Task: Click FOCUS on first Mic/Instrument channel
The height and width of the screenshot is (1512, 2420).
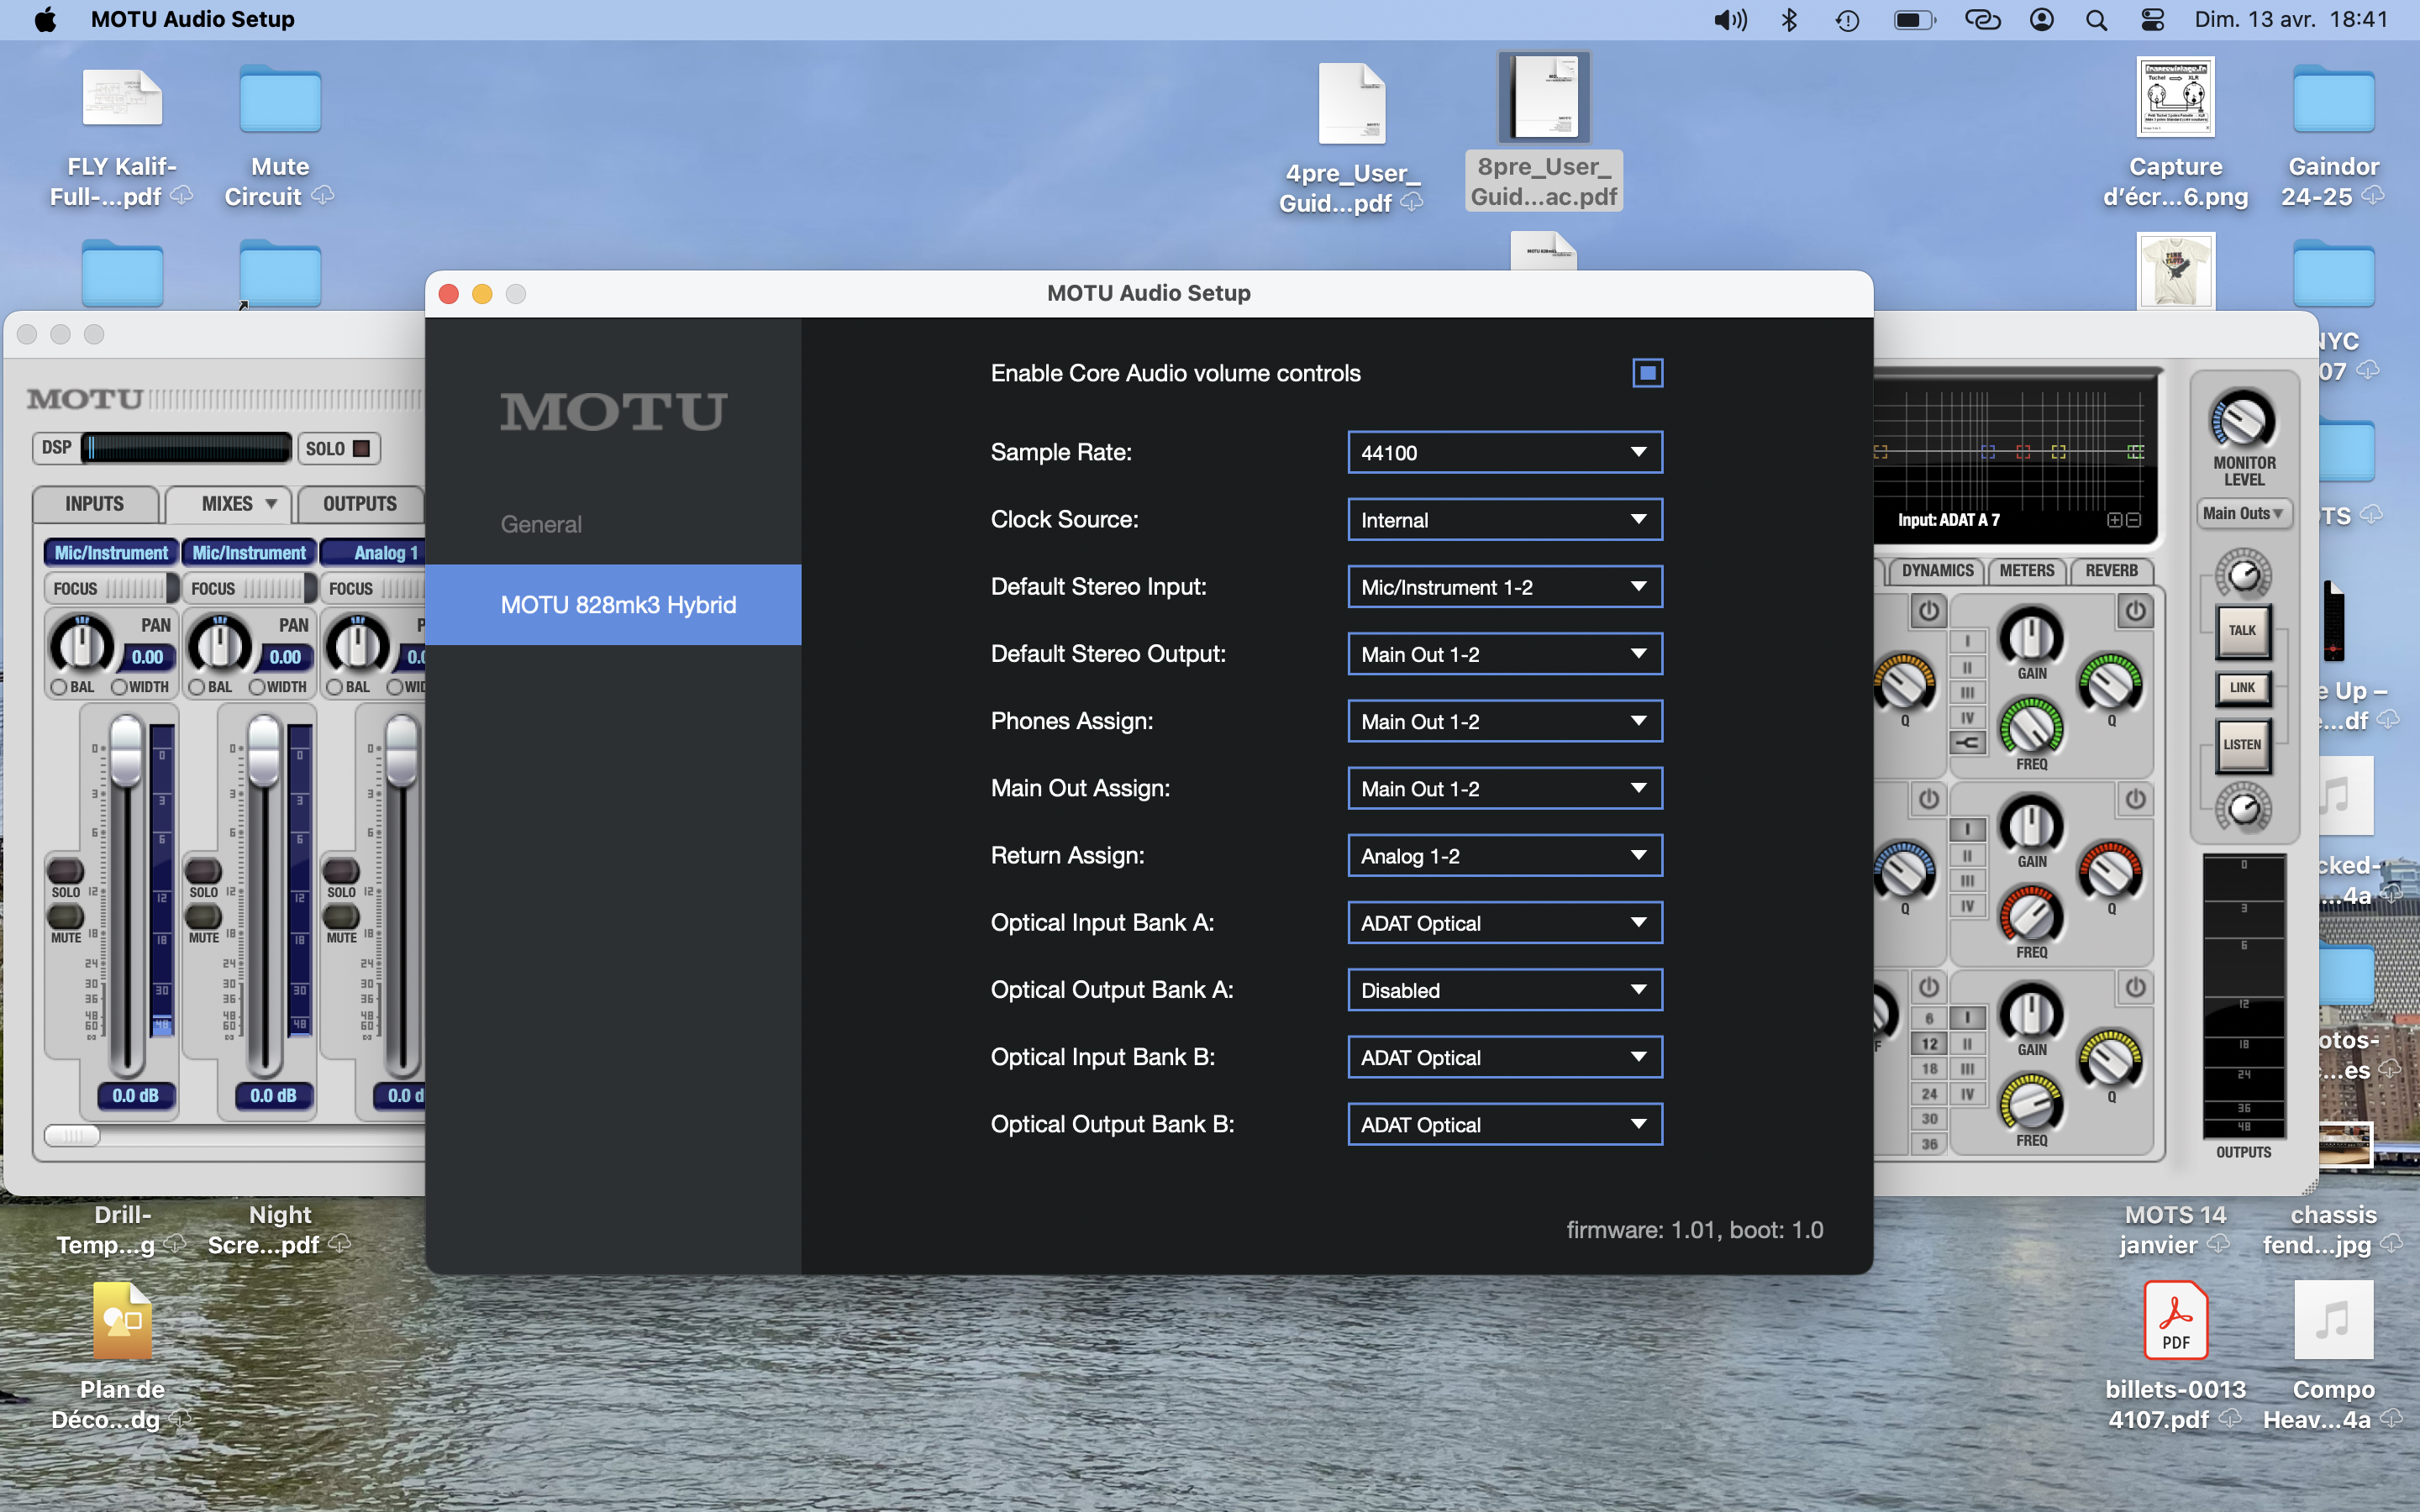Action: (110, 589)
